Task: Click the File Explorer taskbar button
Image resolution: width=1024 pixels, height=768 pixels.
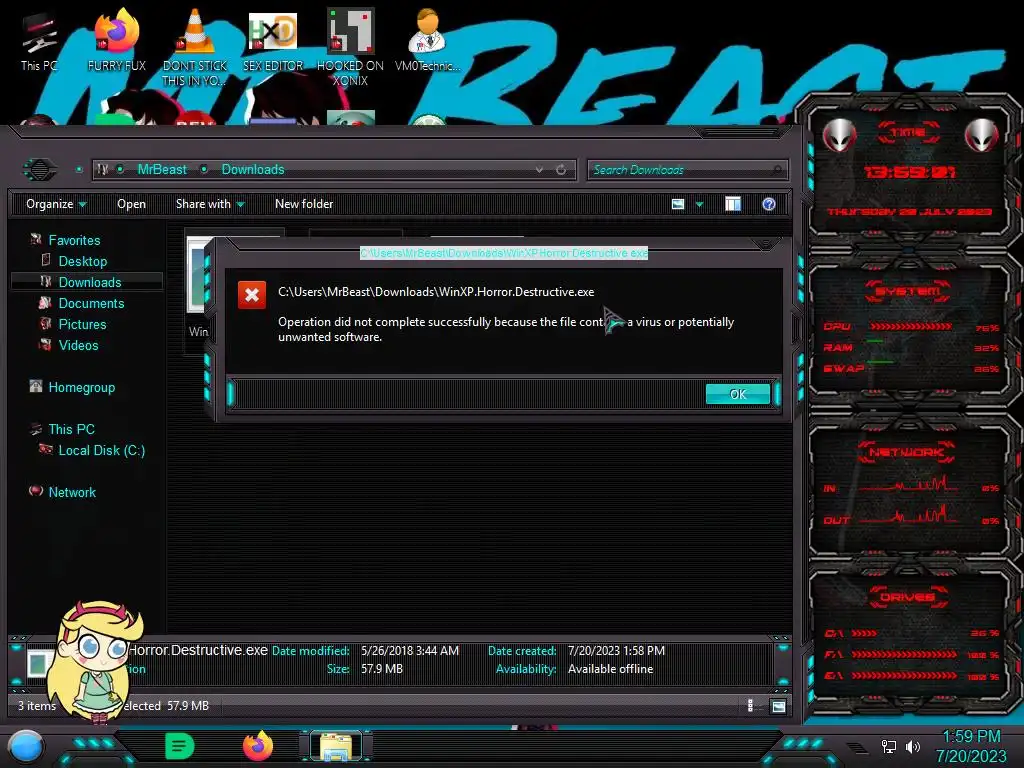Action: pyautogui.click(x=336, y=747)
